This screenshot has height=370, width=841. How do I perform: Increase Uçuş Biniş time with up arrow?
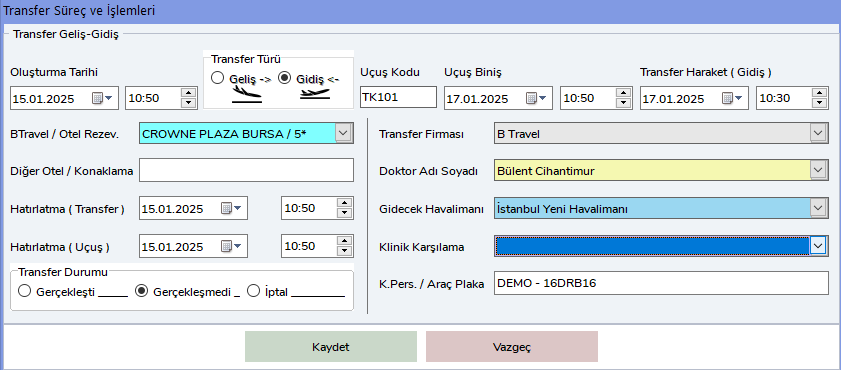click(623, 94)
